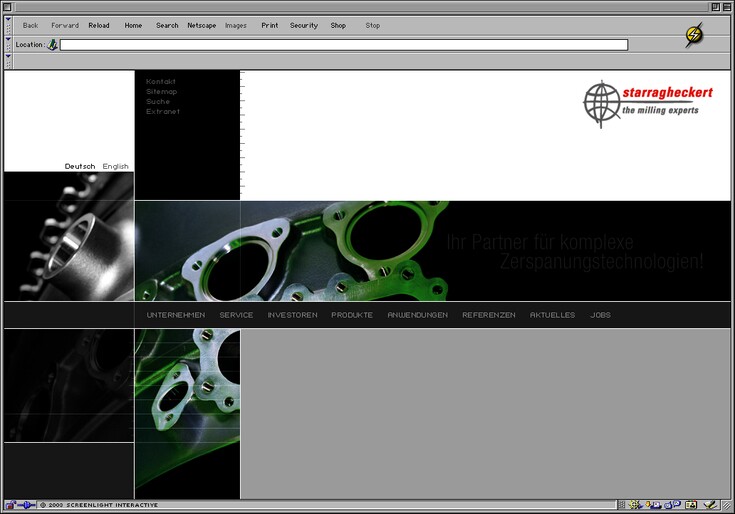Open the AKTUELLES navigation item

pos(553,315)
